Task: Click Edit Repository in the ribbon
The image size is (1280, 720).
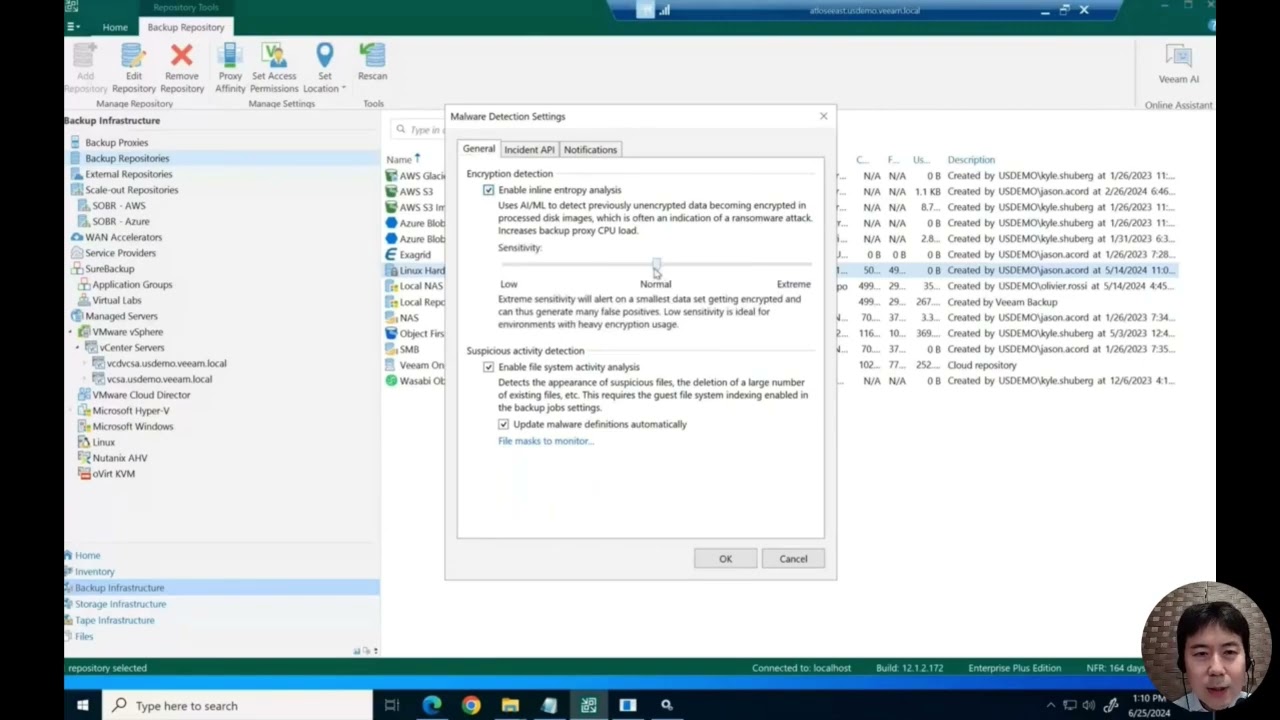Action: click(133, 68)
